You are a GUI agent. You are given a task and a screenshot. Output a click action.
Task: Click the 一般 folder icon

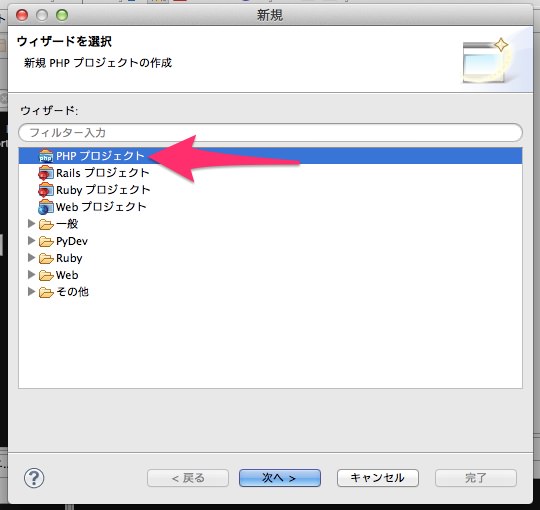(x=46, y=225)
